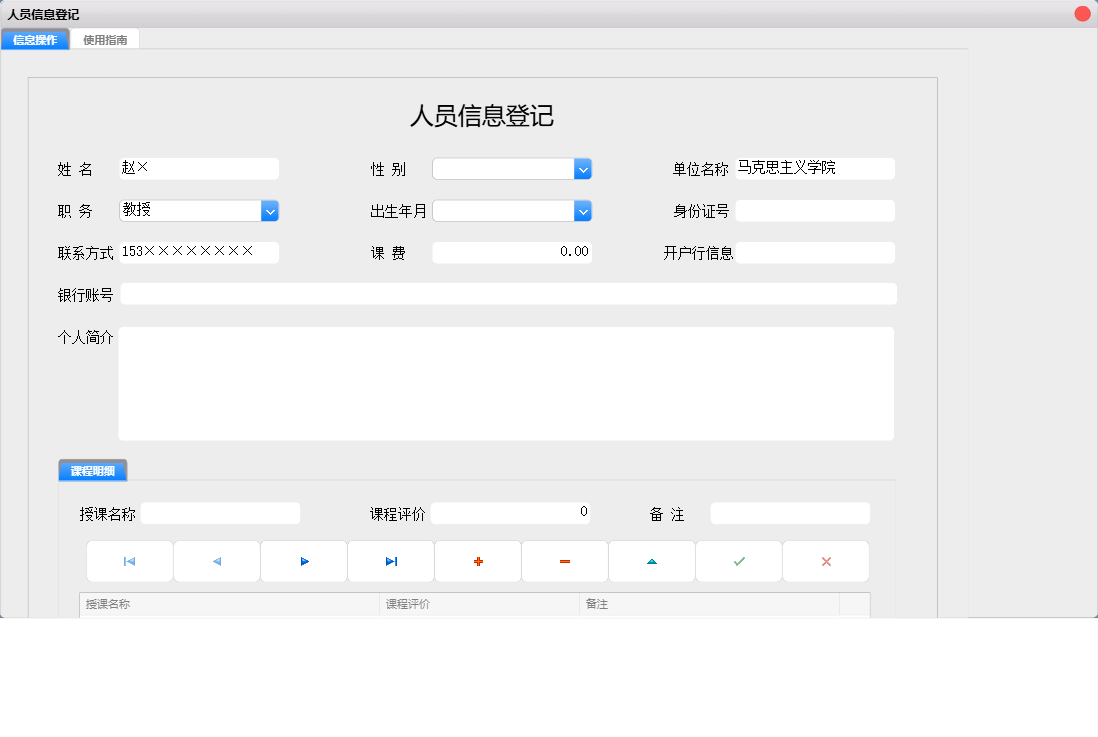Add a new course record with plus icon
This screenshot has width=1098, height=737.
477,561
